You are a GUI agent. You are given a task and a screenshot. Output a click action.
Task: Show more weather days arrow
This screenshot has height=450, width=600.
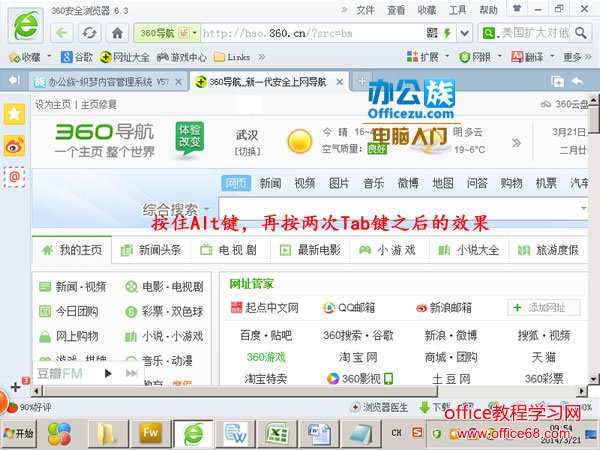(516, 143)
